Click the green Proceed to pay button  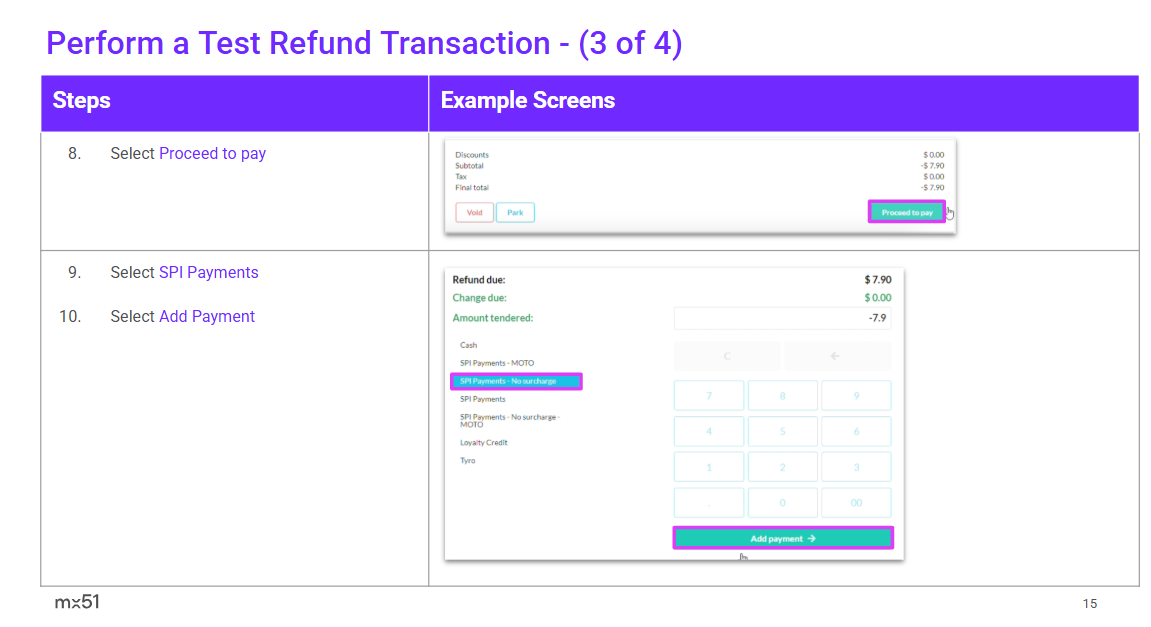(x=906, y=212)
